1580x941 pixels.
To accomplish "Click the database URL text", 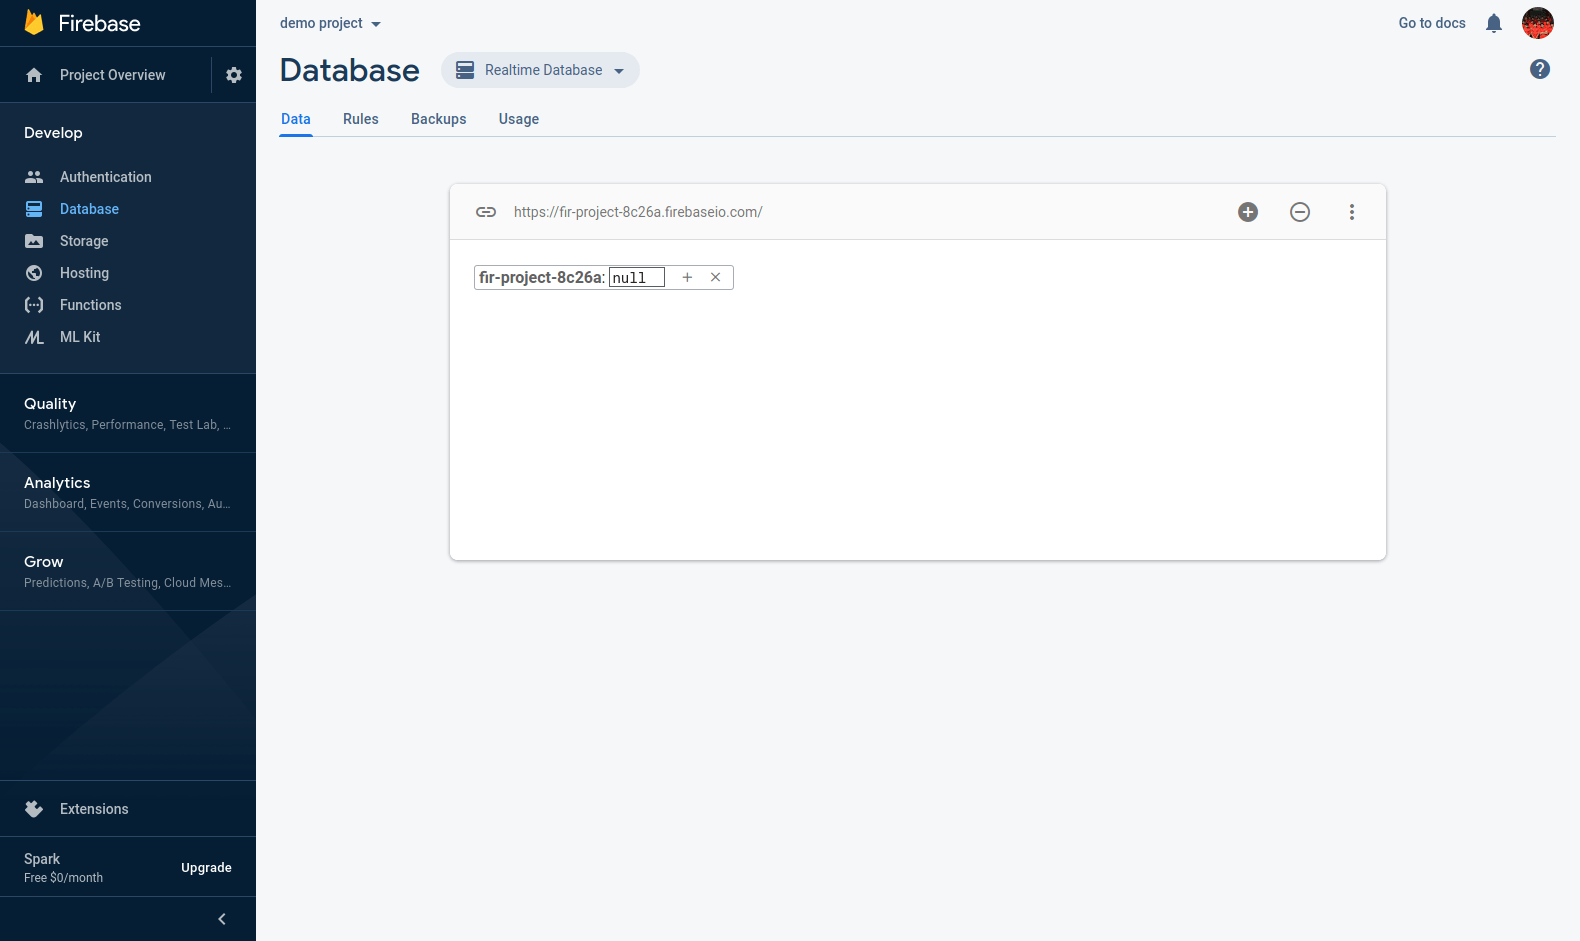I will point(638,212).
